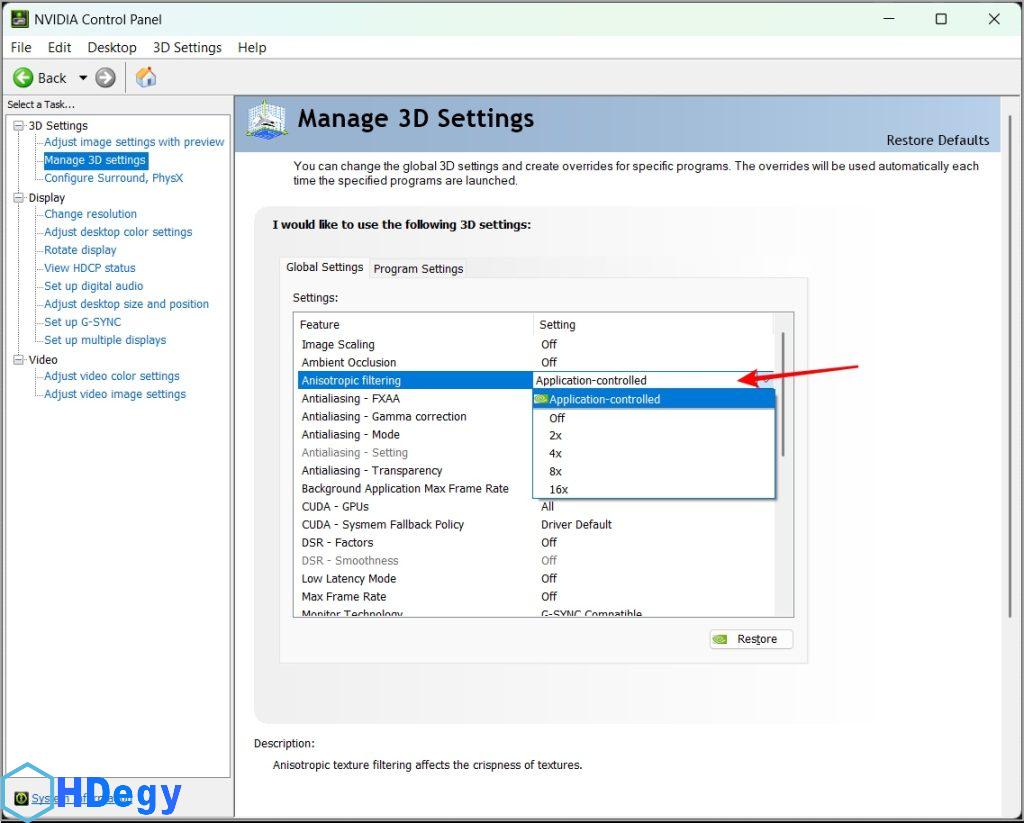Switch to the Program Settings tab
The width and height of the screenshot is (1024, 823).
coord(418,269)
